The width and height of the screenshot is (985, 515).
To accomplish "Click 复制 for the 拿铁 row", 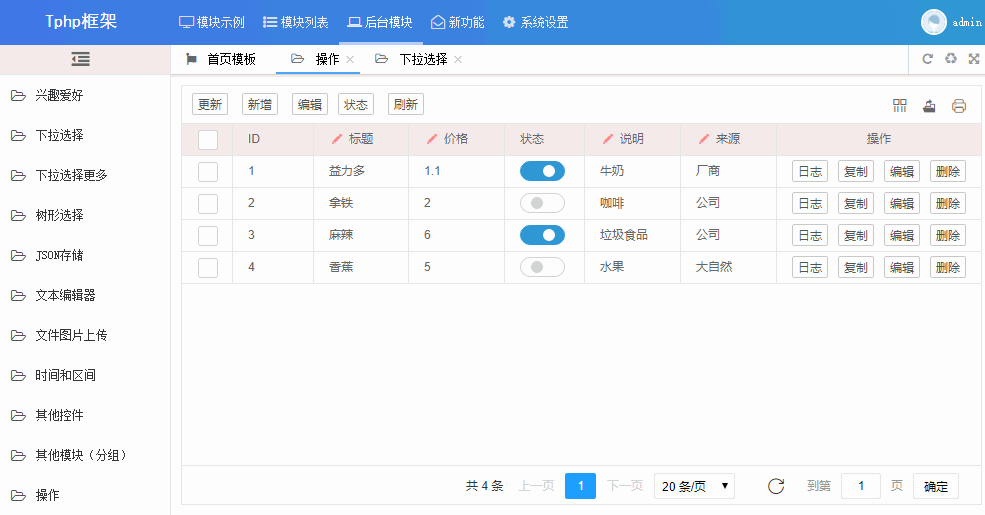I will (856, 203).
